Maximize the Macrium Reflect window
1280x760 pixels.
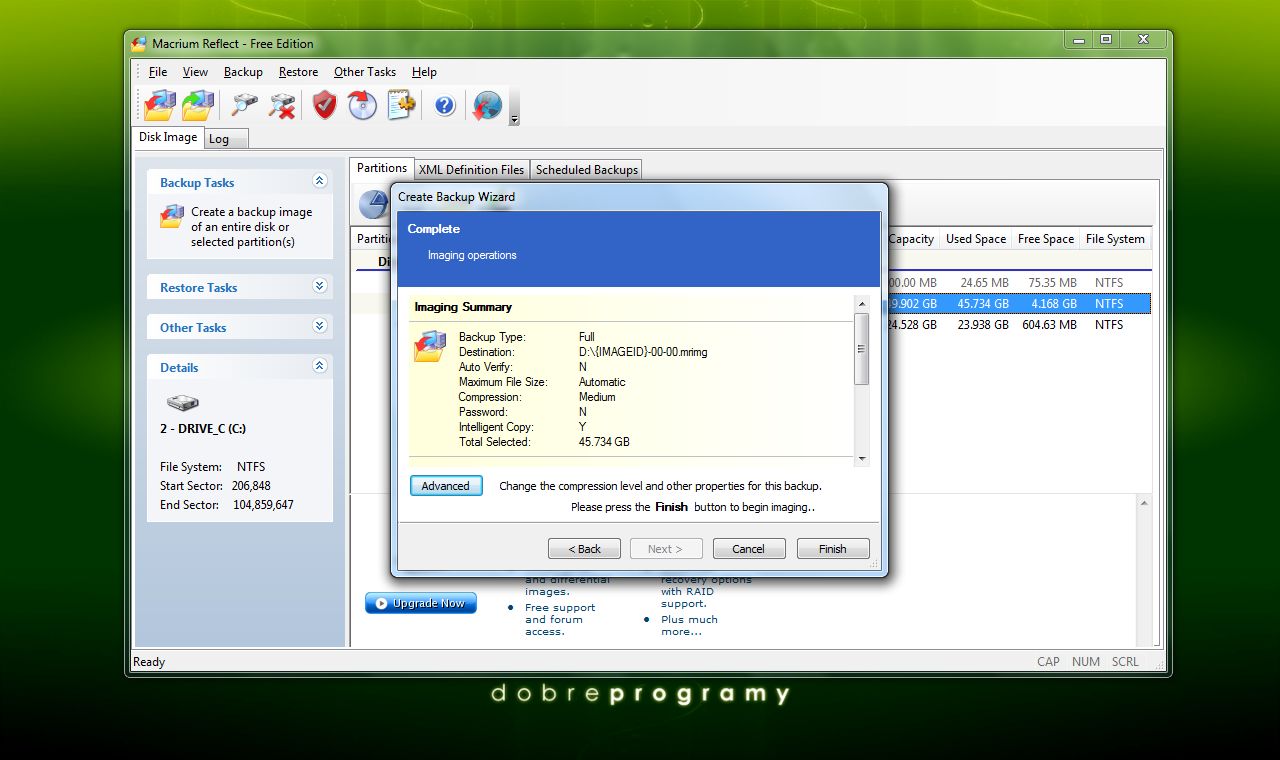1105,39
